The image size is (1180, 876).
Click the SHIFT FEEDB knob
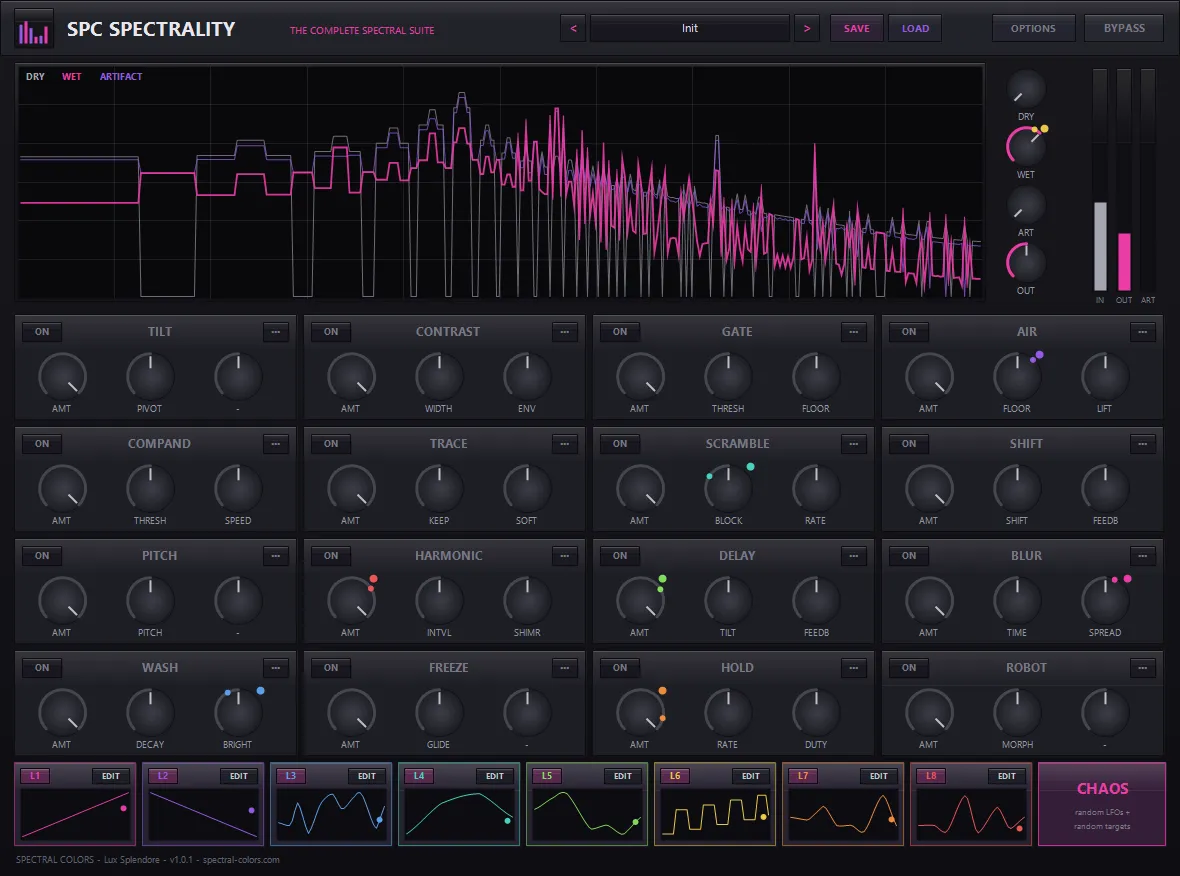(x=1105, y=488)
